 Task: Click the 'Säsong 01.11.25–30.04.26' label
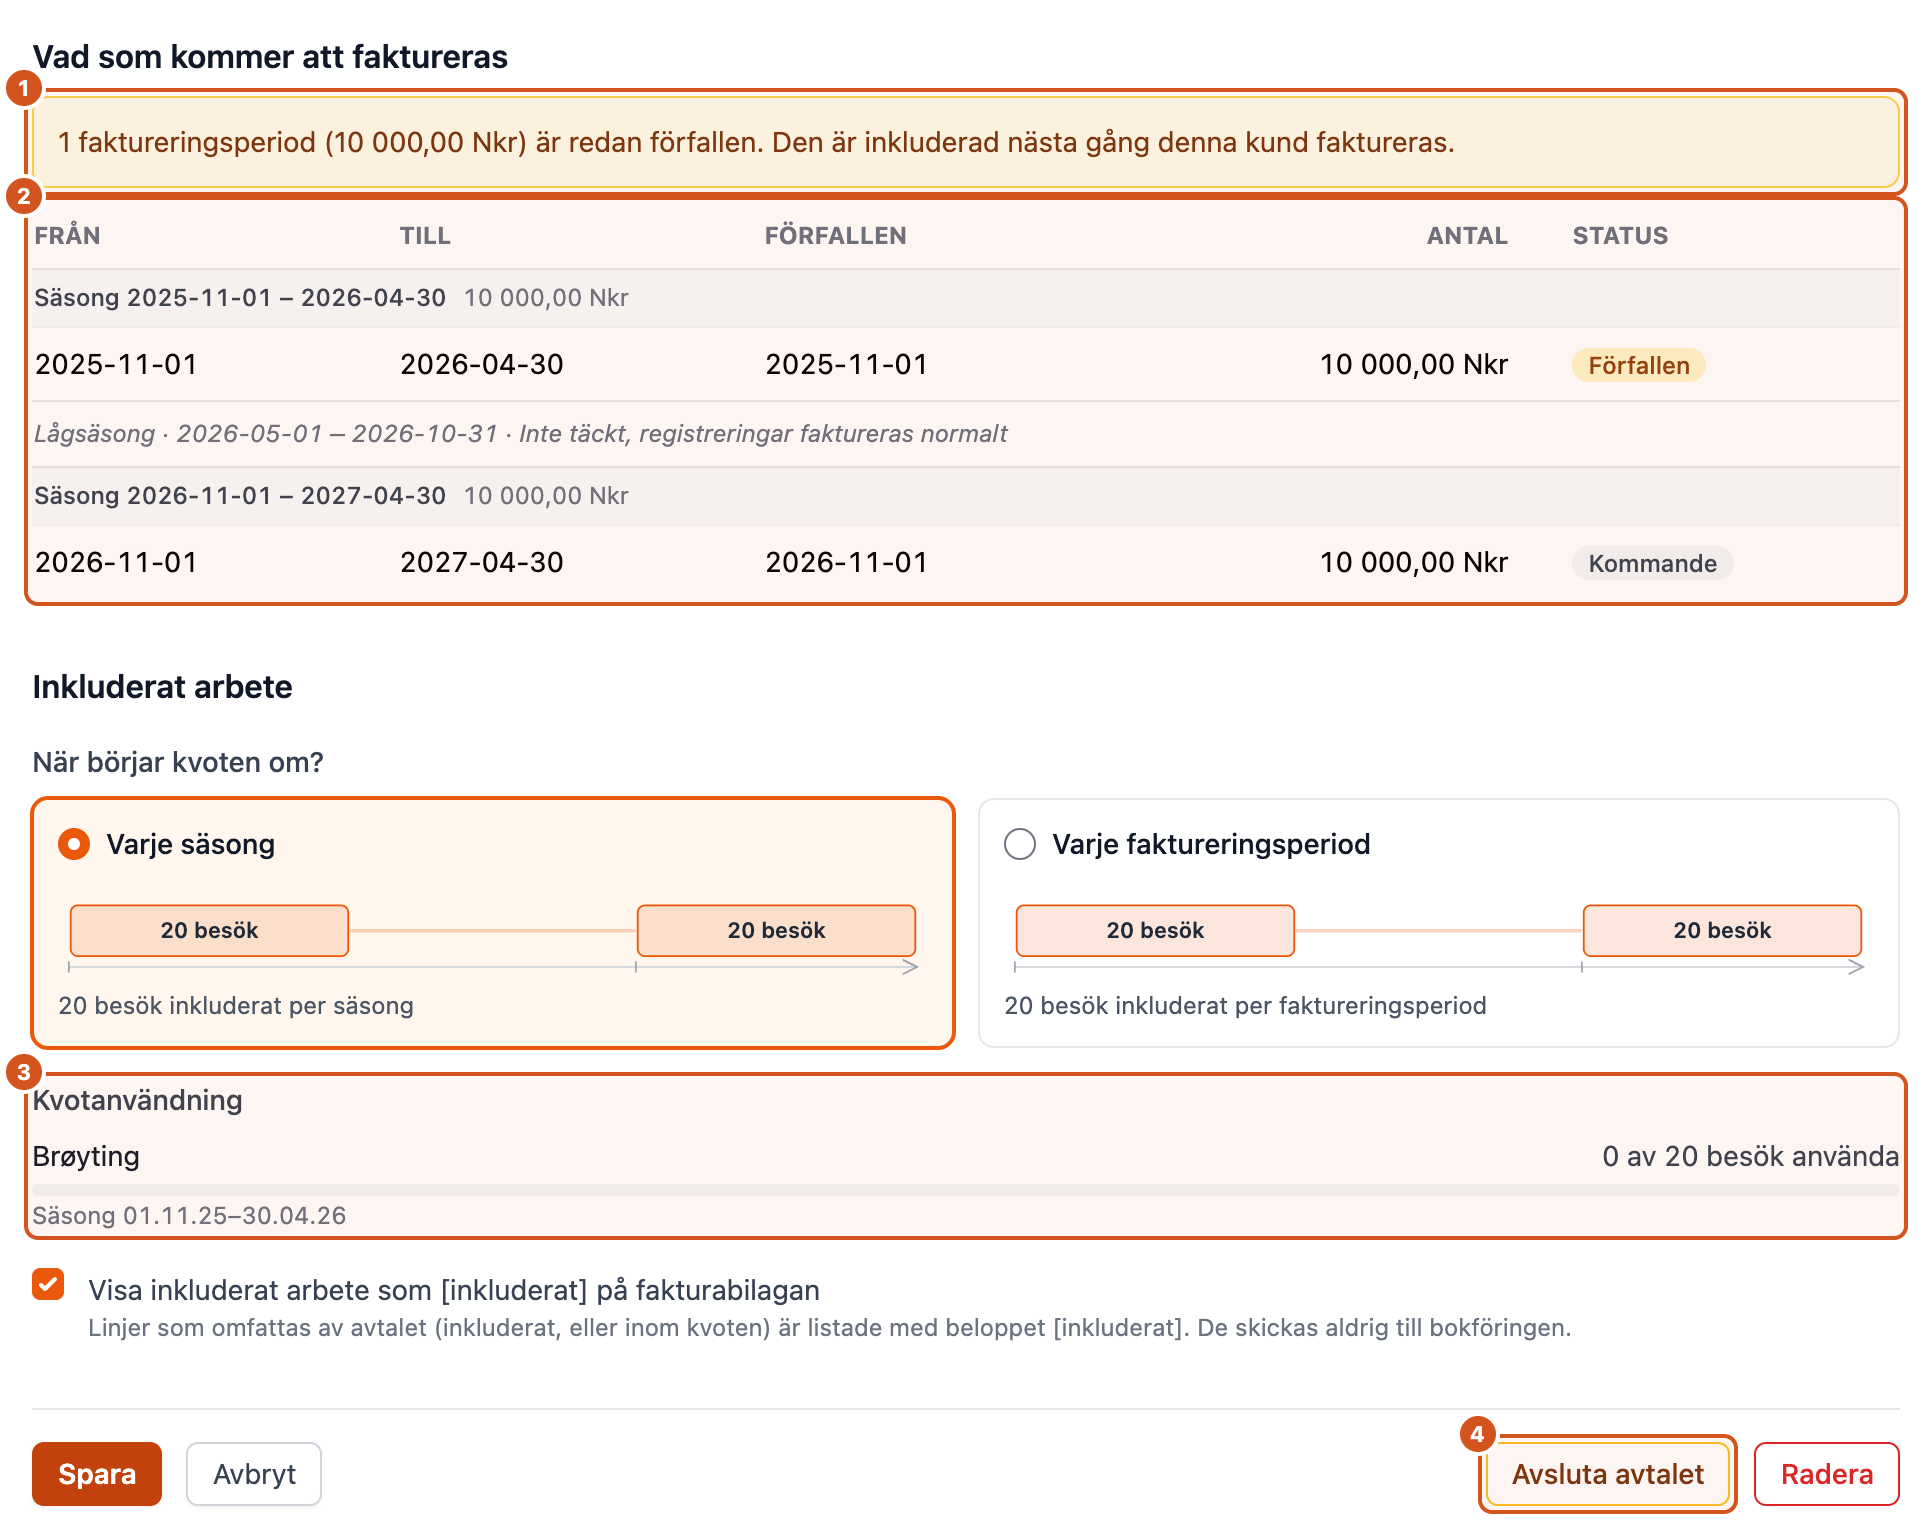[x=189, y=1216]
